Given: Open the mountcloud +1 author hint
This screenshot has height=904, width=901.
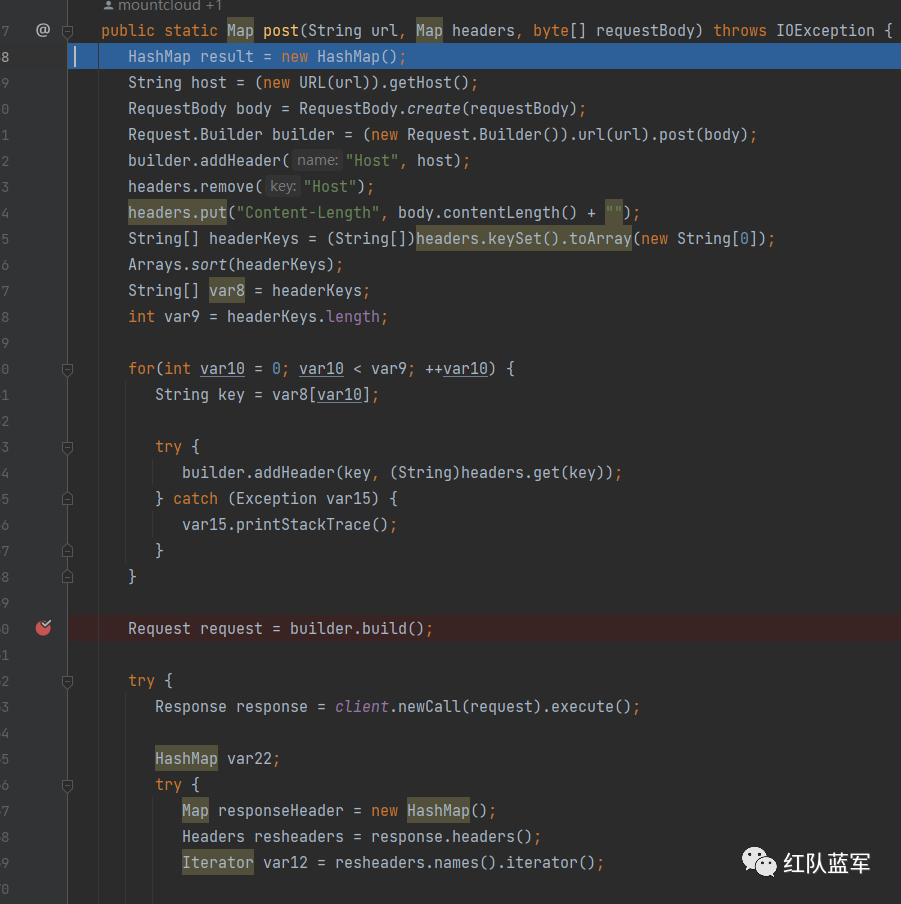Looking at the screenshot, I should point(163,6).
